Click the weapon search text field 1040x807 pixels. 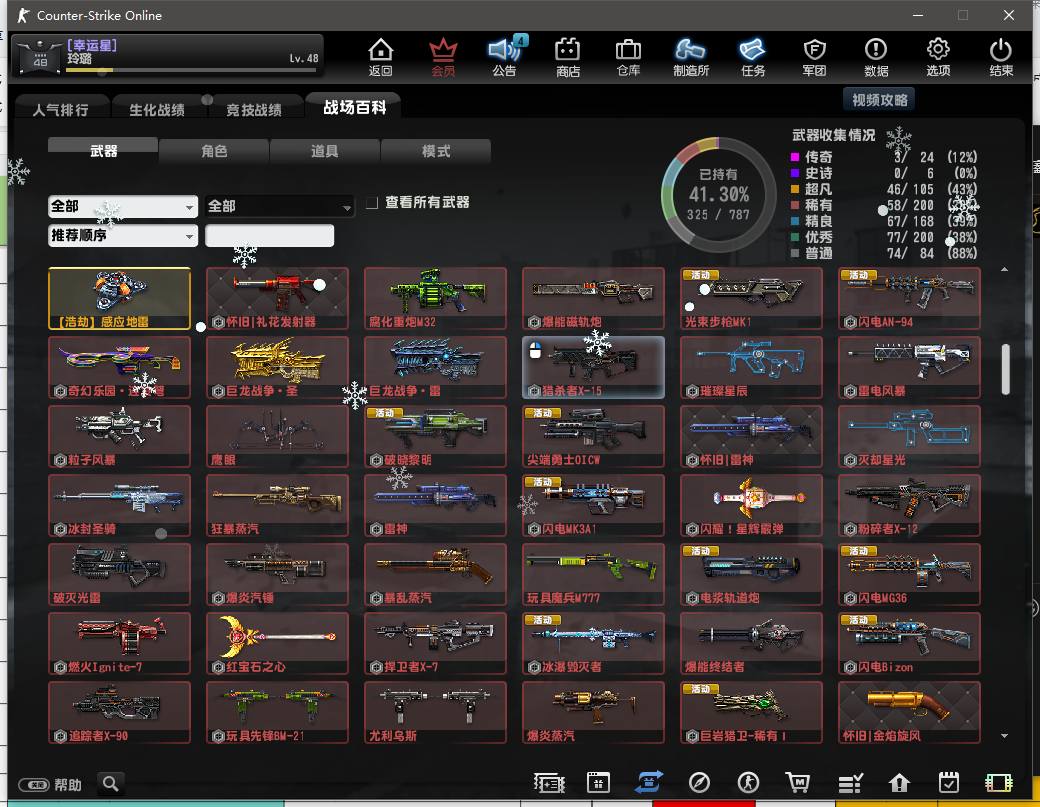[269, 235]
